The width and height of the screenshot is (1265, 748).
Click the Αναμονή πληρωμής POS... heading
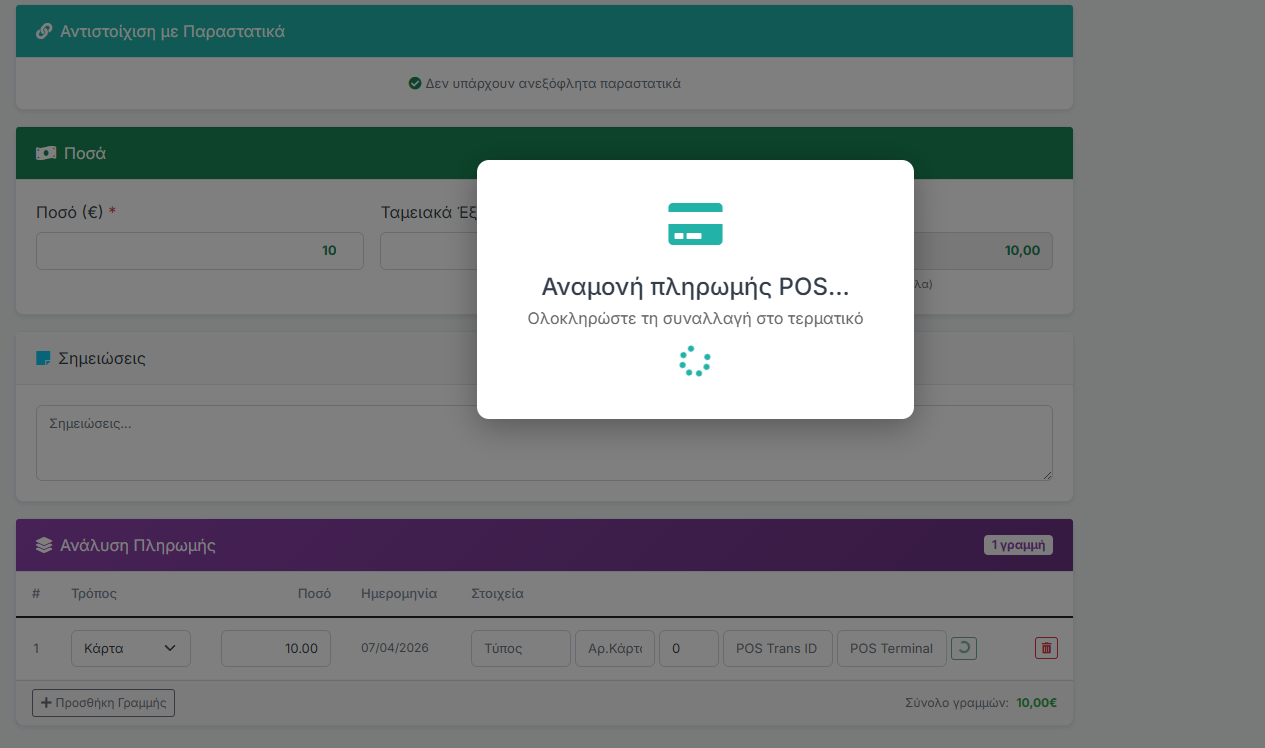tap(695, 287)
